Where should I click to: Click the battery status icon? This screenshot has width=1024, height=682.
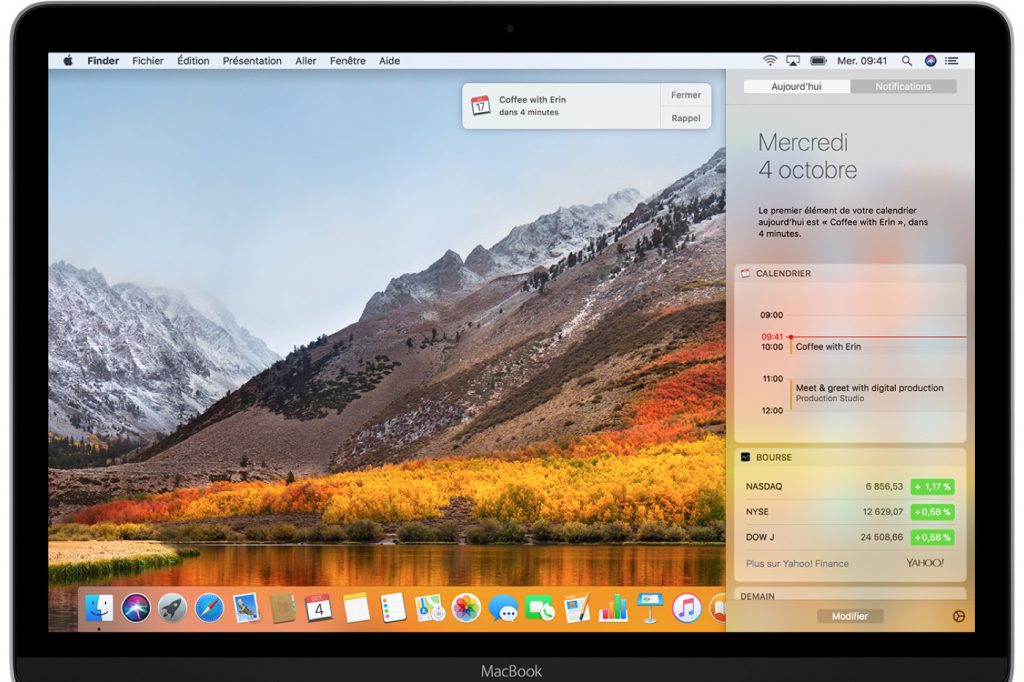pyautogui.click(x=818, y=61)
